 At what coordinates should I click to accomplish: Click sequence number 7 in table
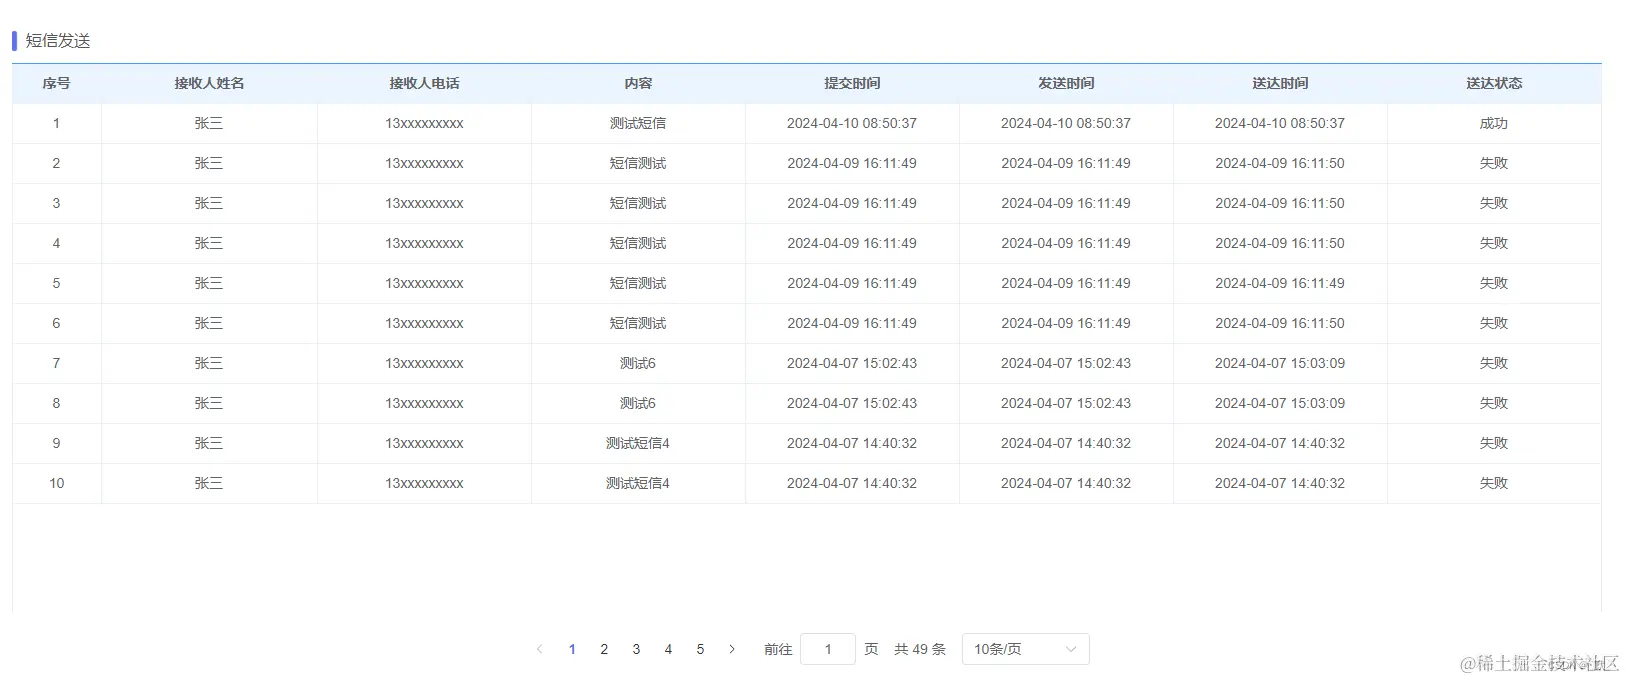[56, 363]
